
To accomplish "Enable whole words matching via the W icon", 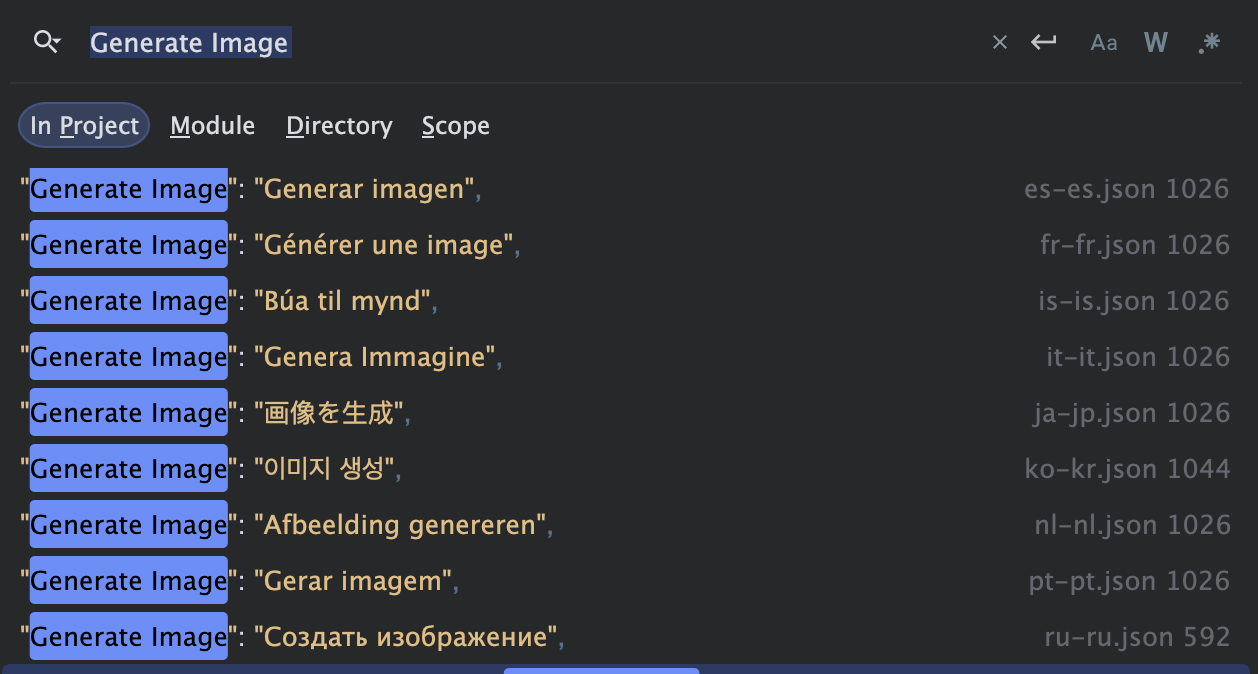I will click(x=1155, y=42).
